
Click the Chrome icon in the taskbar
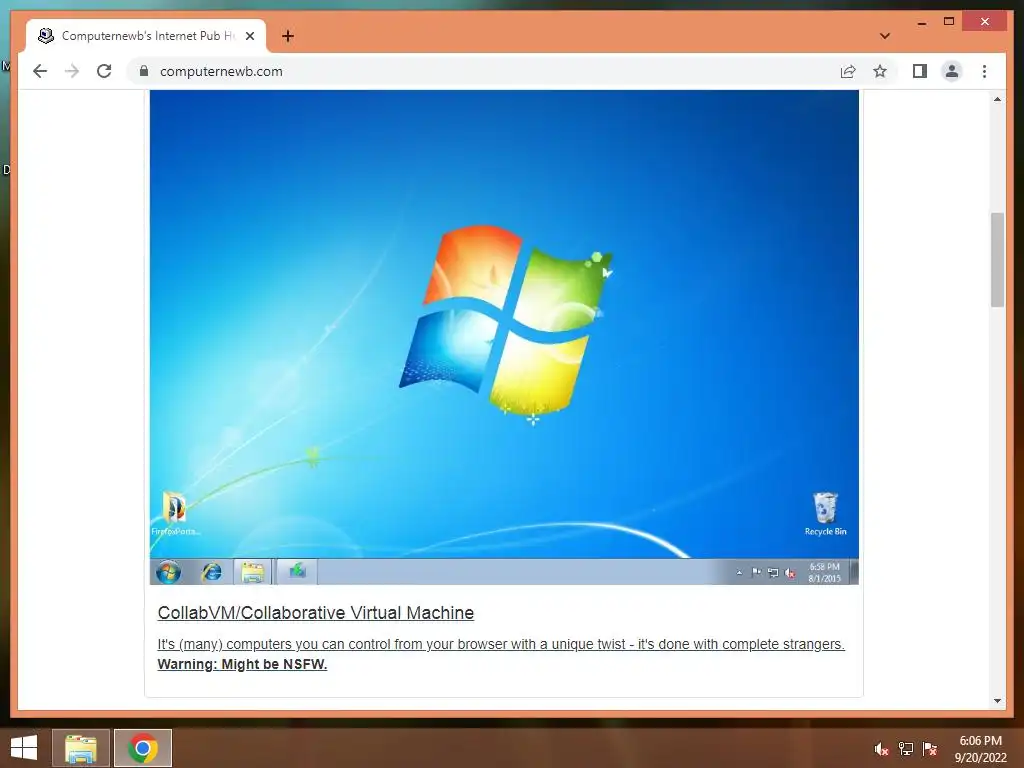(143, 748)
